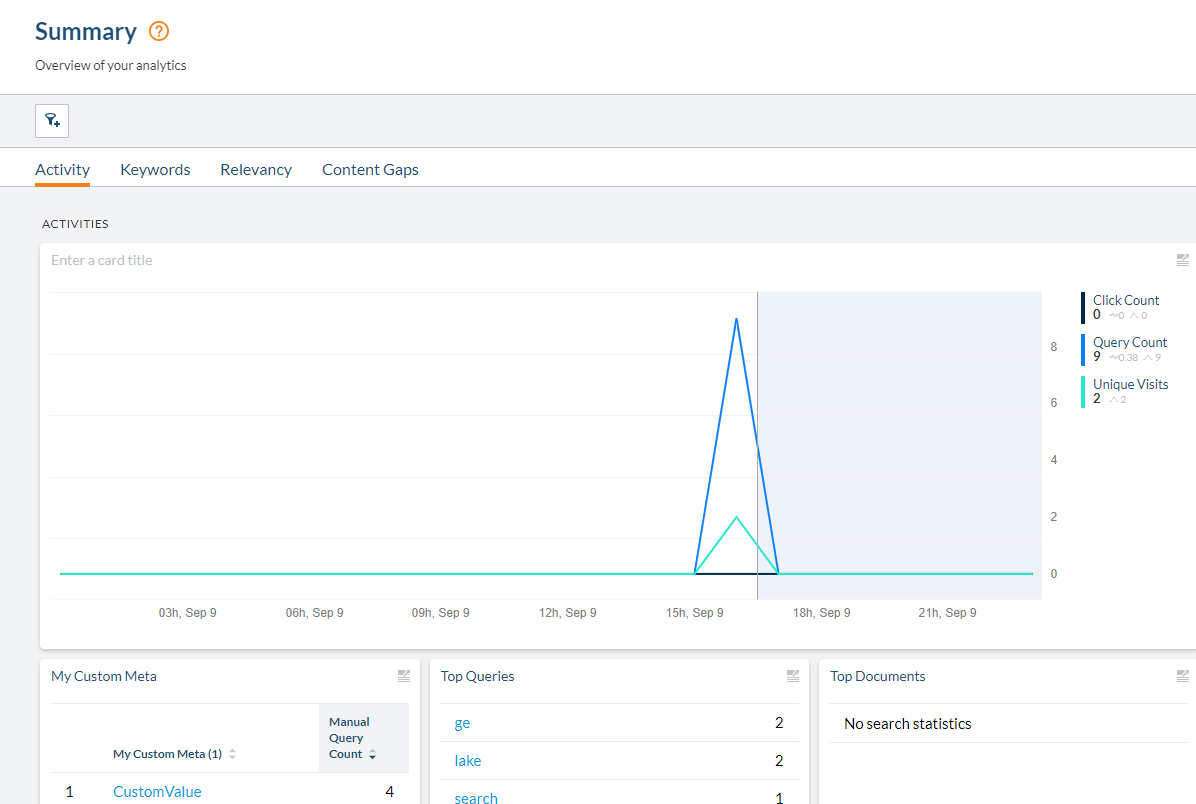Open the 'lake' top query link
This screenshot has width=1196, height=804.
[468, 761]
